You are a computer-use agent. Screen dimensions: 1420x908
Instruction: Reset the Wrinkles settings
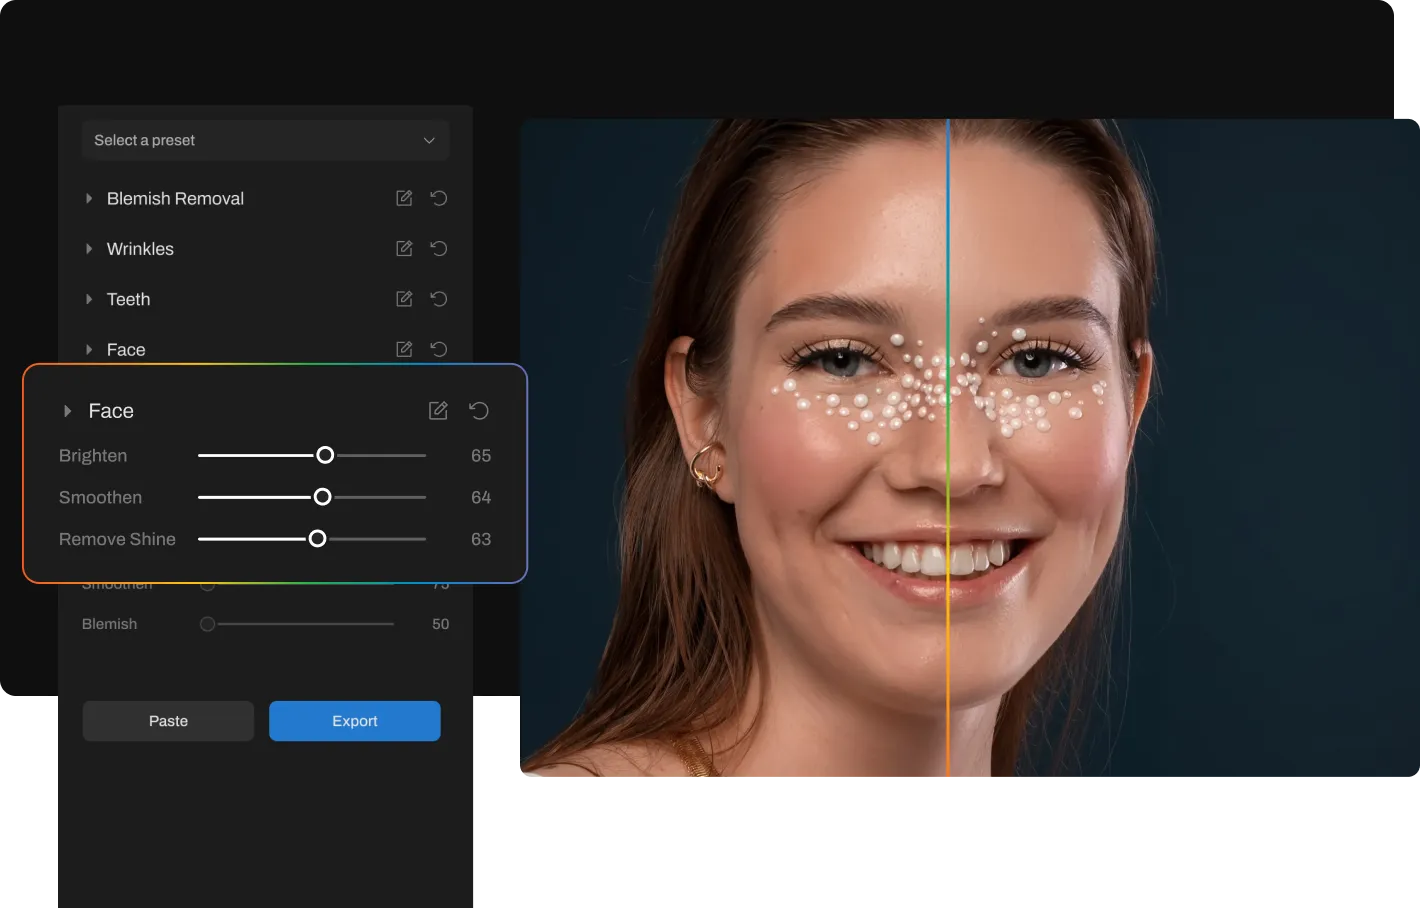click(438, 248)
